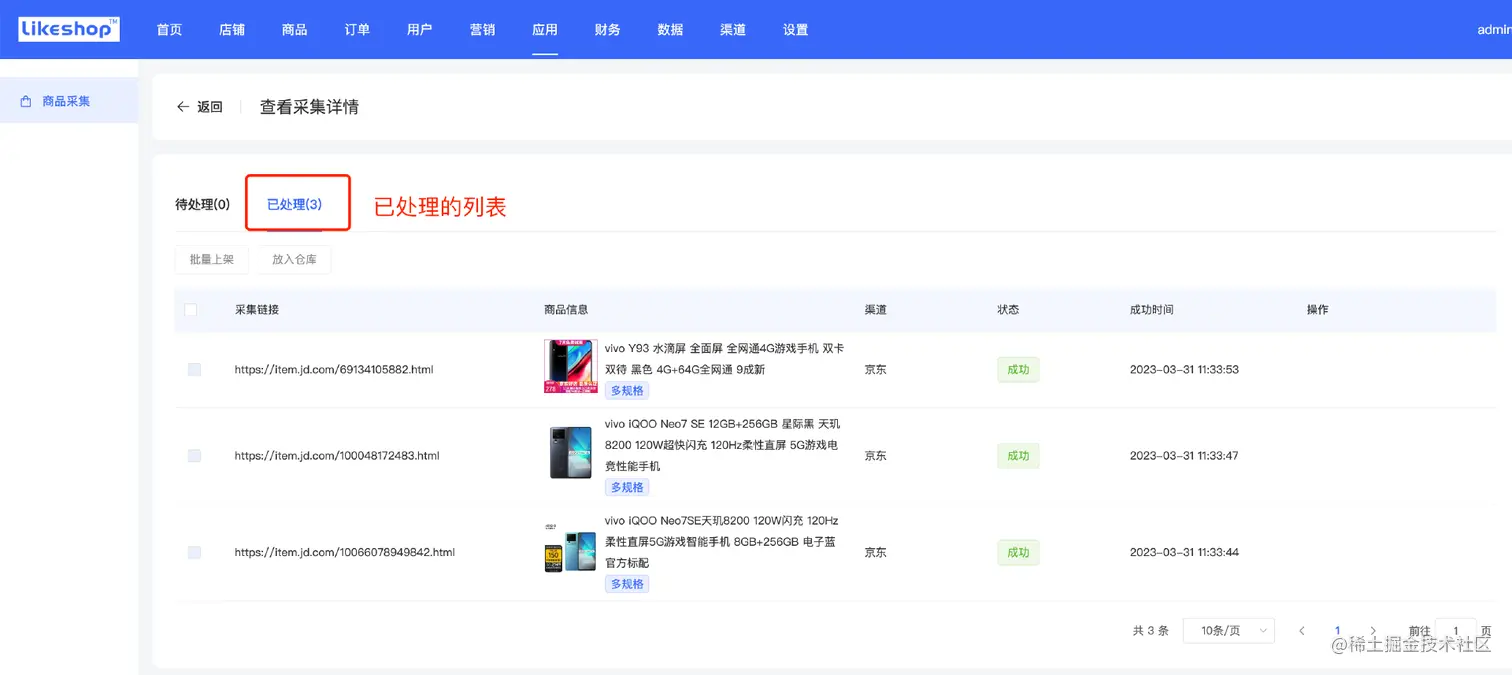Screen dimensions: 1512x675
Task: Click the iQOO Neo7 SE 12GB product thumbnail
Action: [570, 453]
